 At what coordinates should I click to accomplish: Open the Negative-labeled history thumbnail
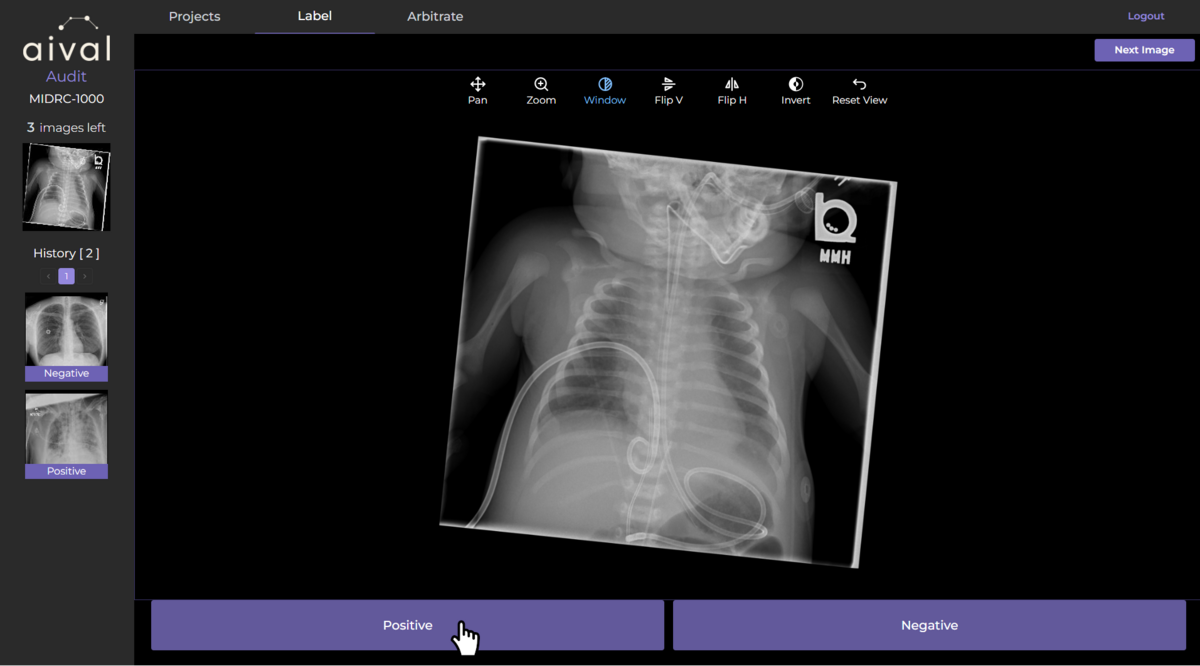[66, 330]
